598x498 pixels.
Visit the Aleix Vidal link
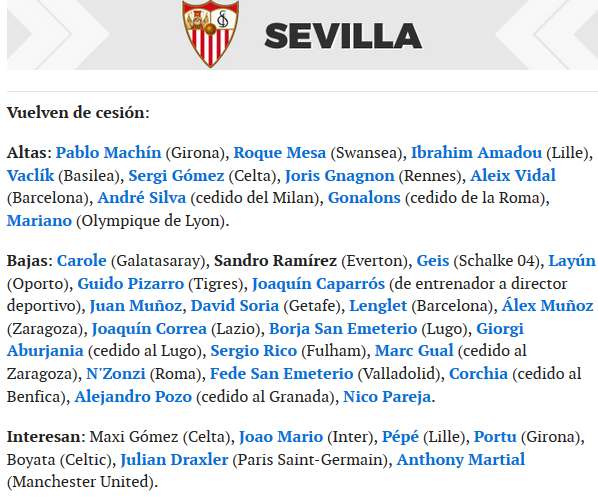513,175
